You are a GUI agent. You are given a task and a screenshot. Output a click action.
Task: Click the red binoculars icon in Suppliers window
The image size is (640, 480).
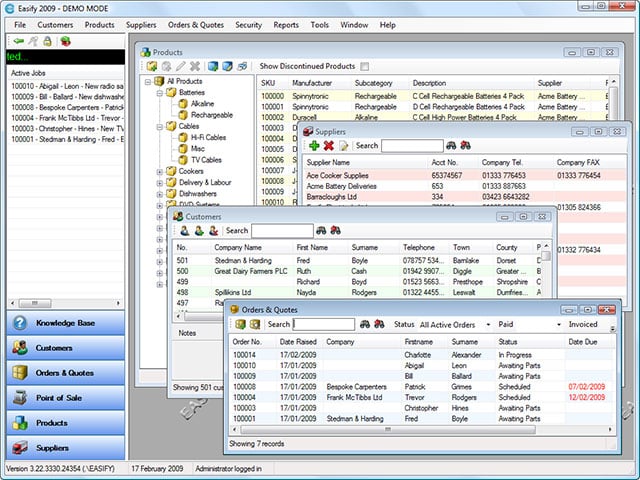(465, 145)
